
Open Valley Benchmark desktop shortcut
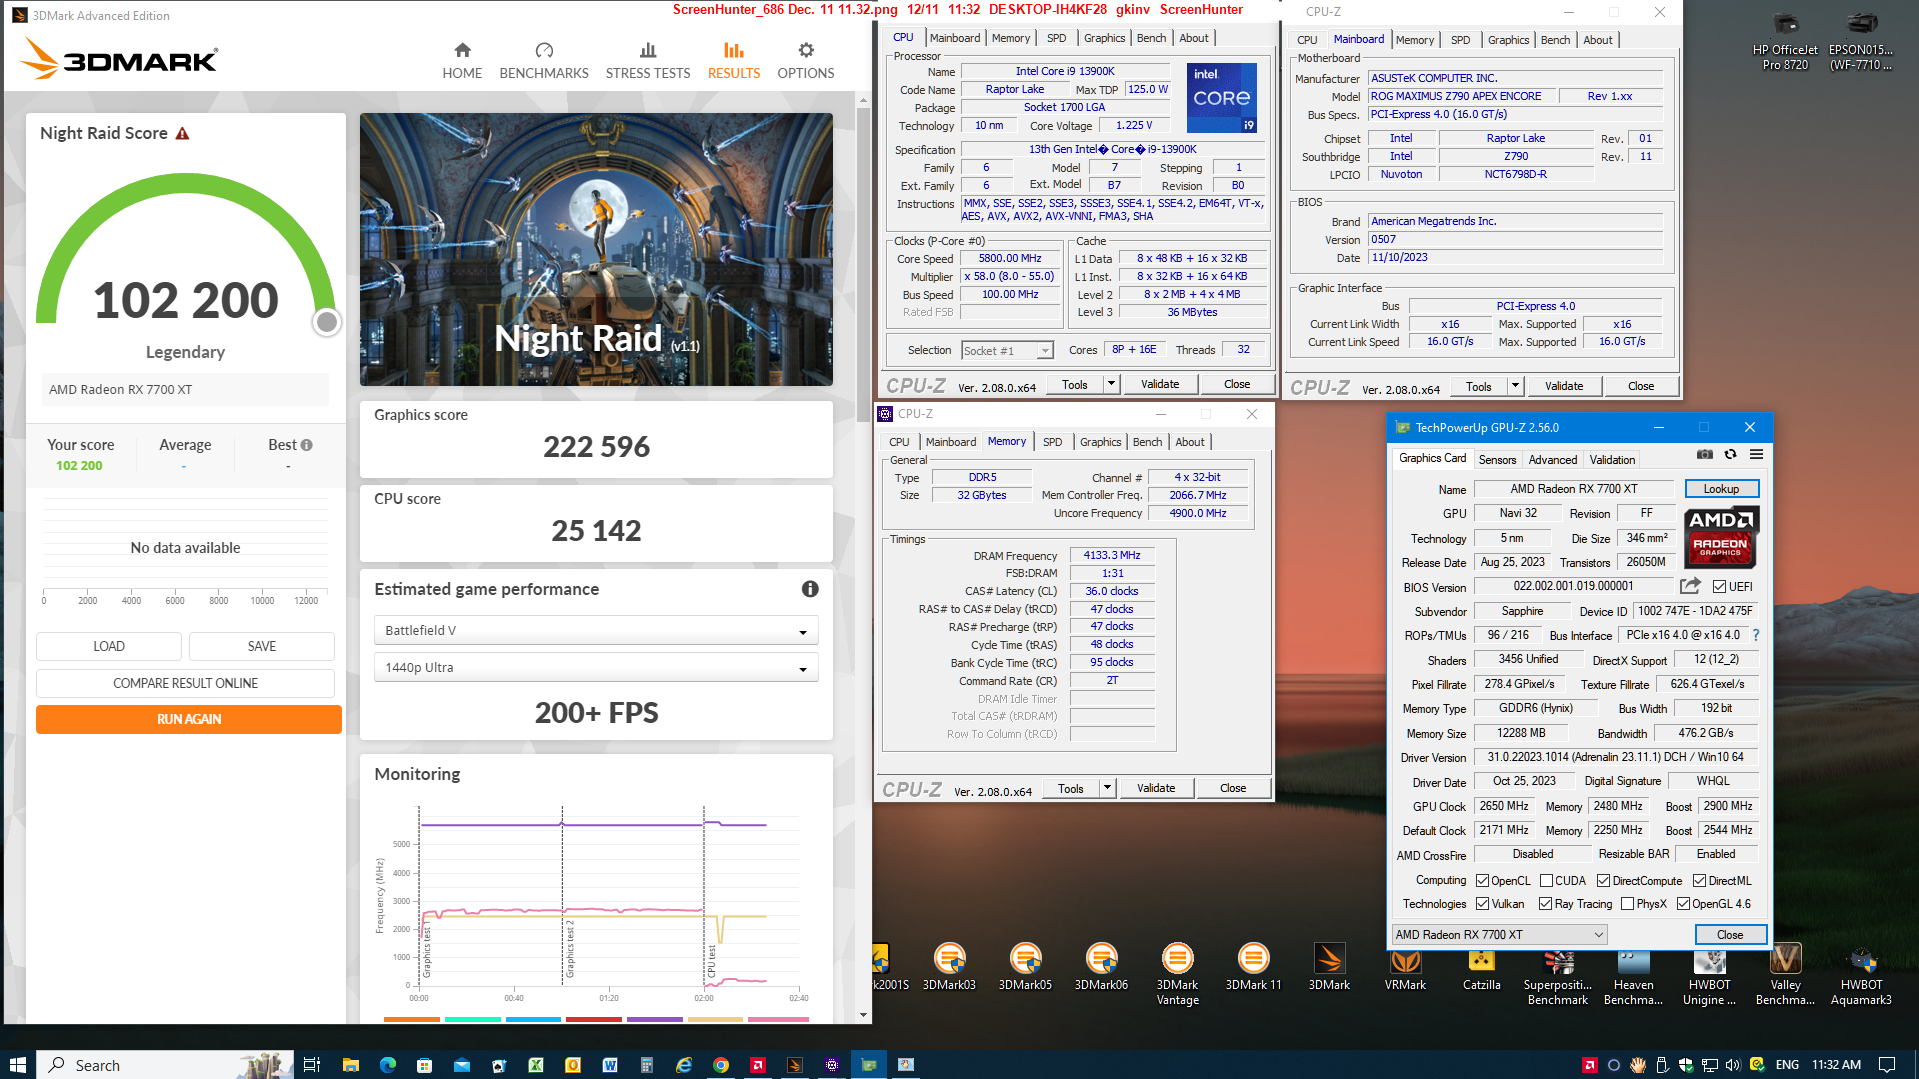click(x=1785, y=974)
